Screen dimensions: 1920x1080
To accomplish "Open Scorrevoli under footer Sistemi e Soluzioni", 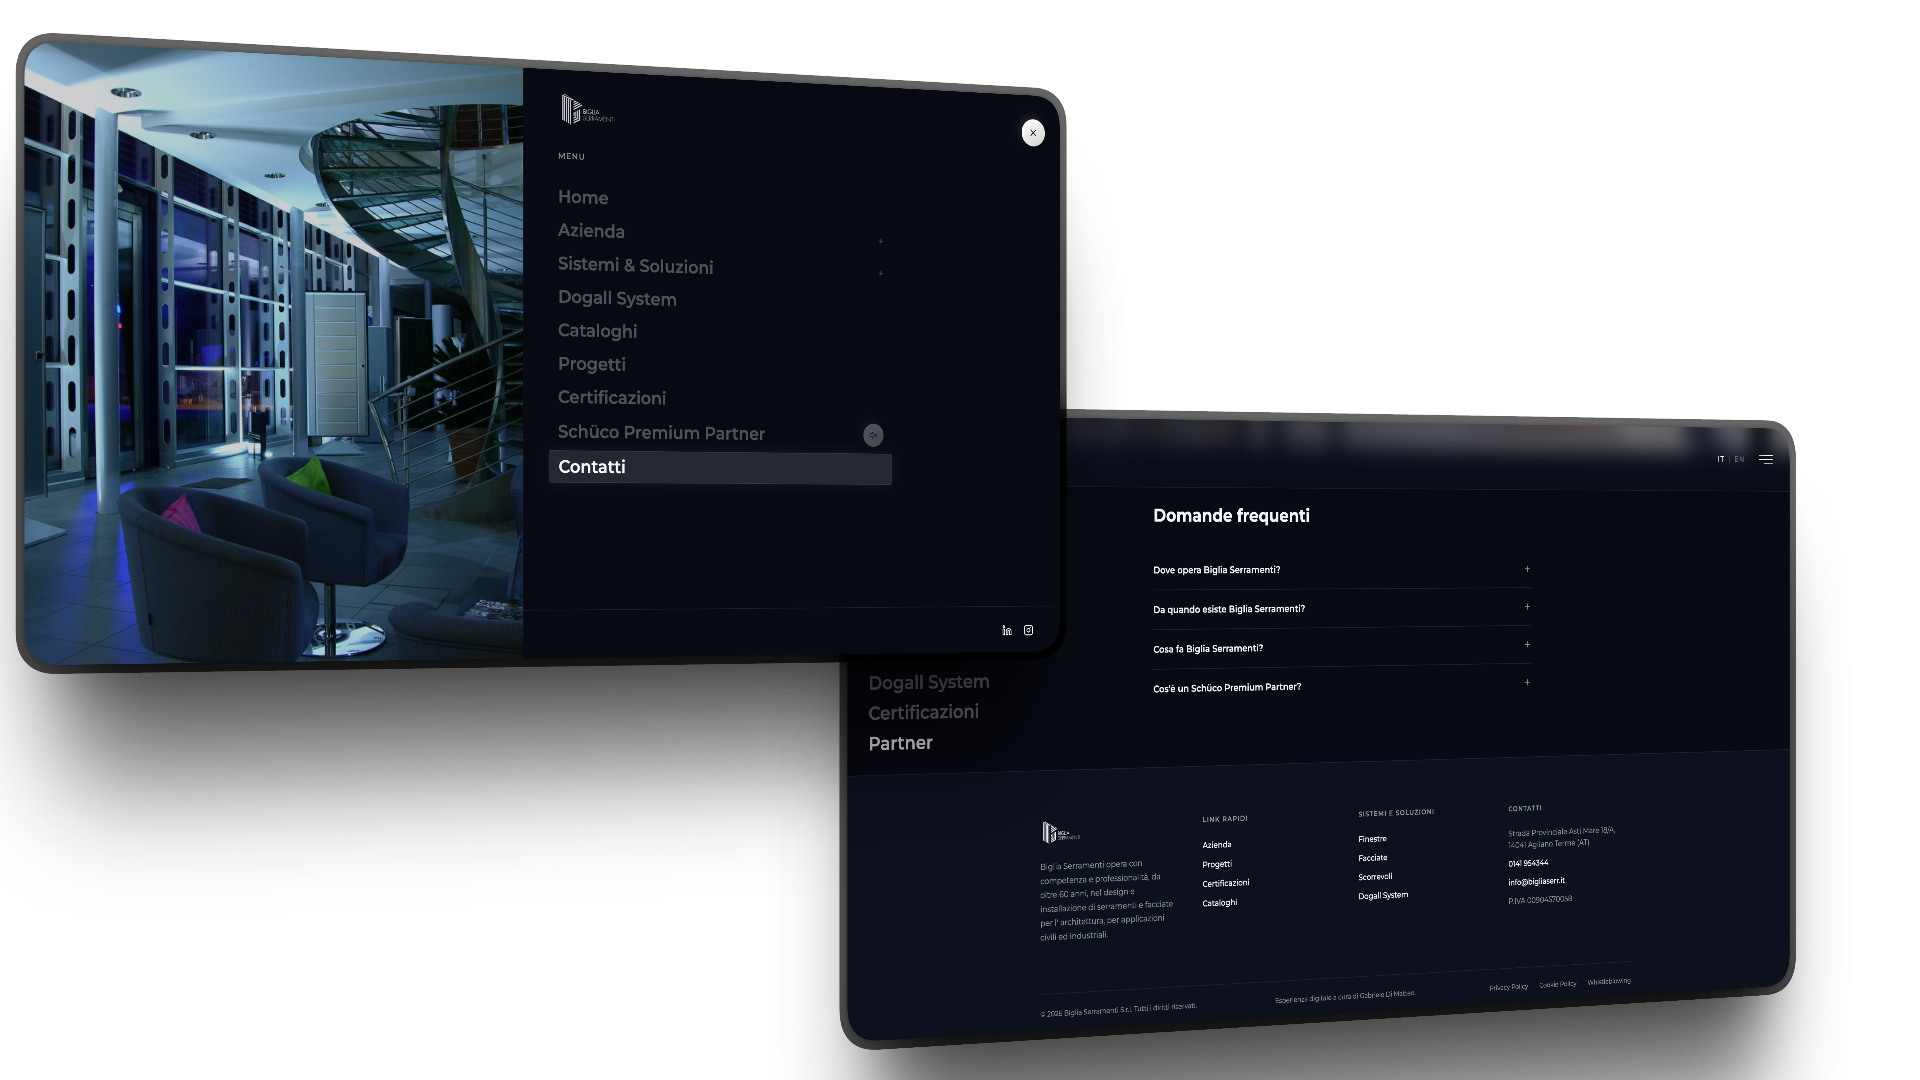I will click(x=1375, y=877).
